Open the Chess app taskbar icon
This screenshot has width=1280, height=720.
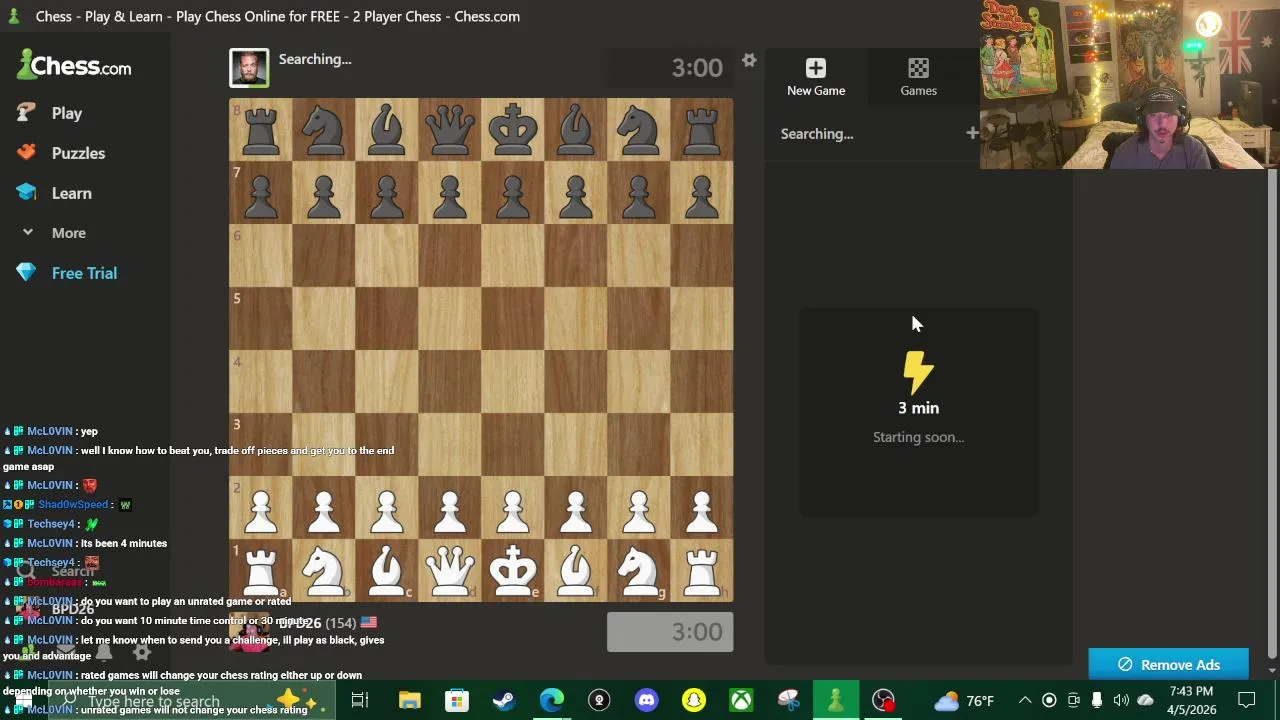pos(836,701)
